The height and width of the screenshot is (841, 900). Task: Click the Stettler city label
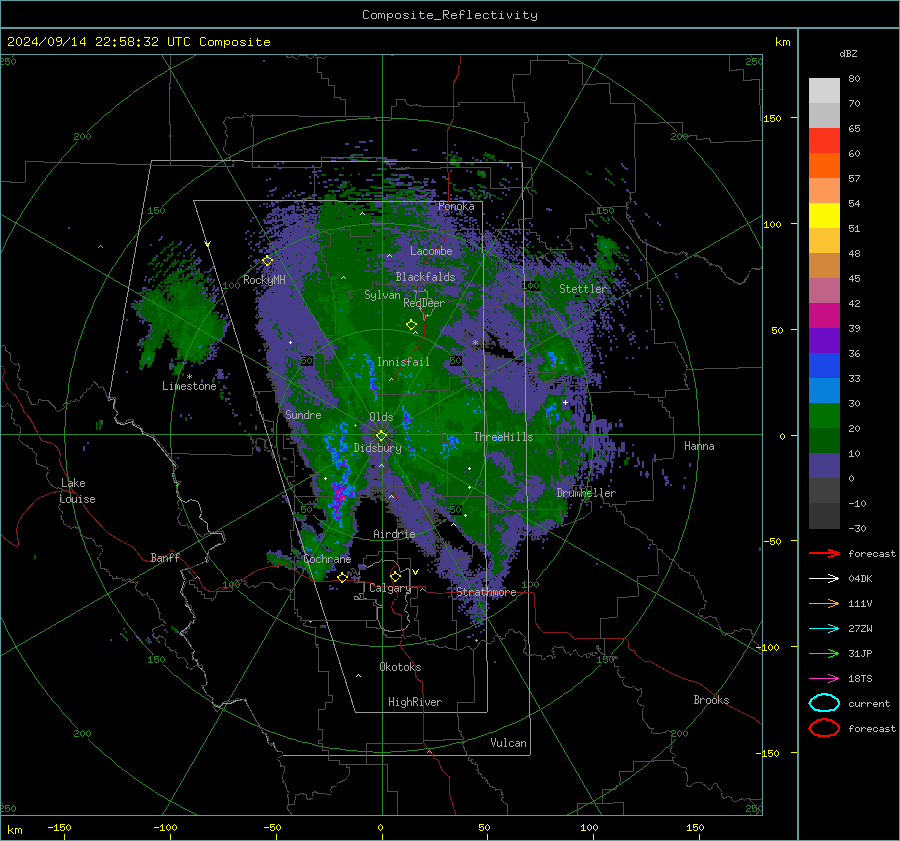(x=583, y=289)
